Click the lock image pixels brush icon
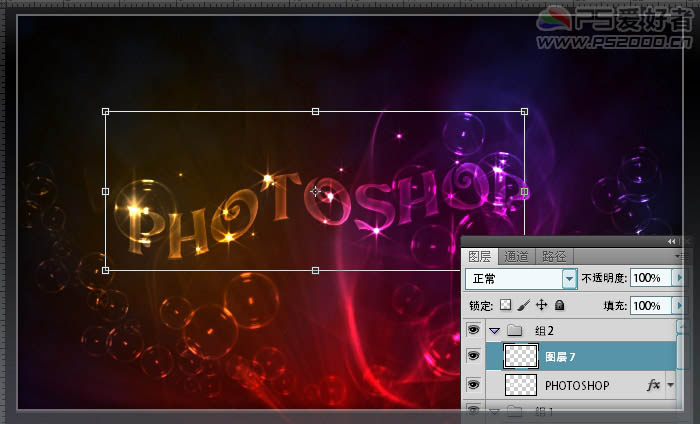 [x=524, y=305]
